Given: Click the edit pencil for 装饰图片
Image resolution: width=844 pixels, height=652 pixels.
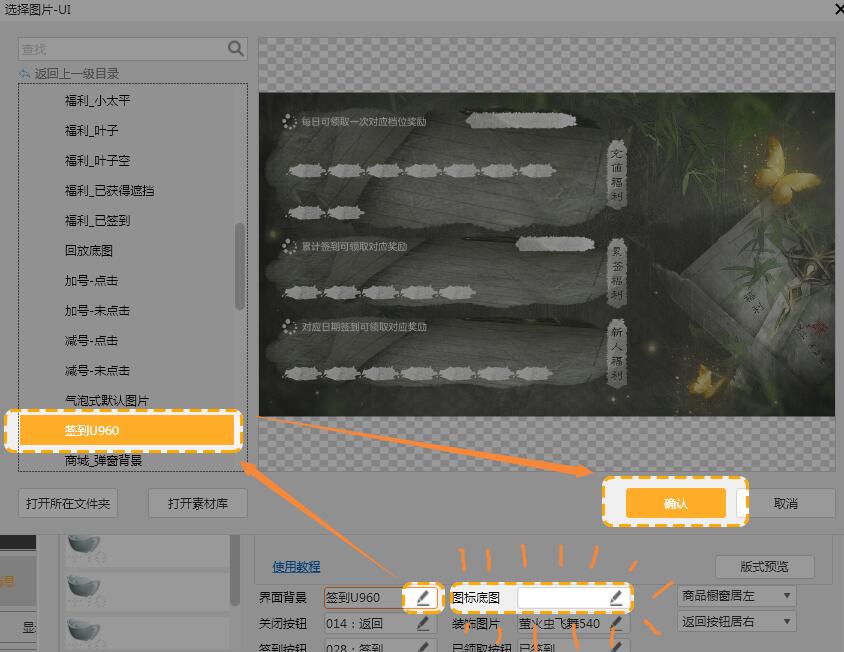Looking at the screenshot, I should 616,623.
